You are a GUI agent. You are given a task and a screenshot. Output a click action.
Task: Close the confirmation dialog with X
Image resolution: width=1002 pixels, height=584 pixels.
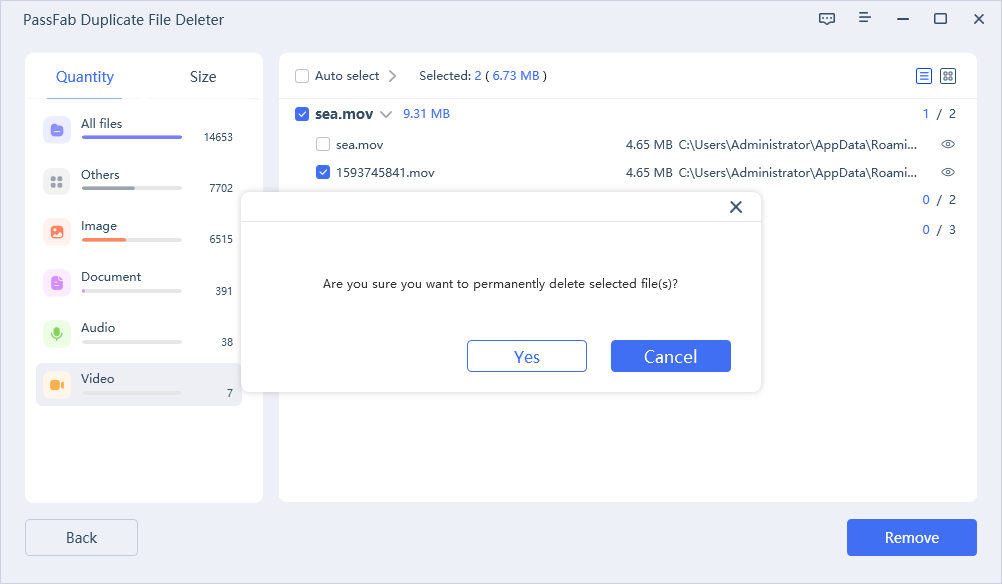click(x=736, y=207)
